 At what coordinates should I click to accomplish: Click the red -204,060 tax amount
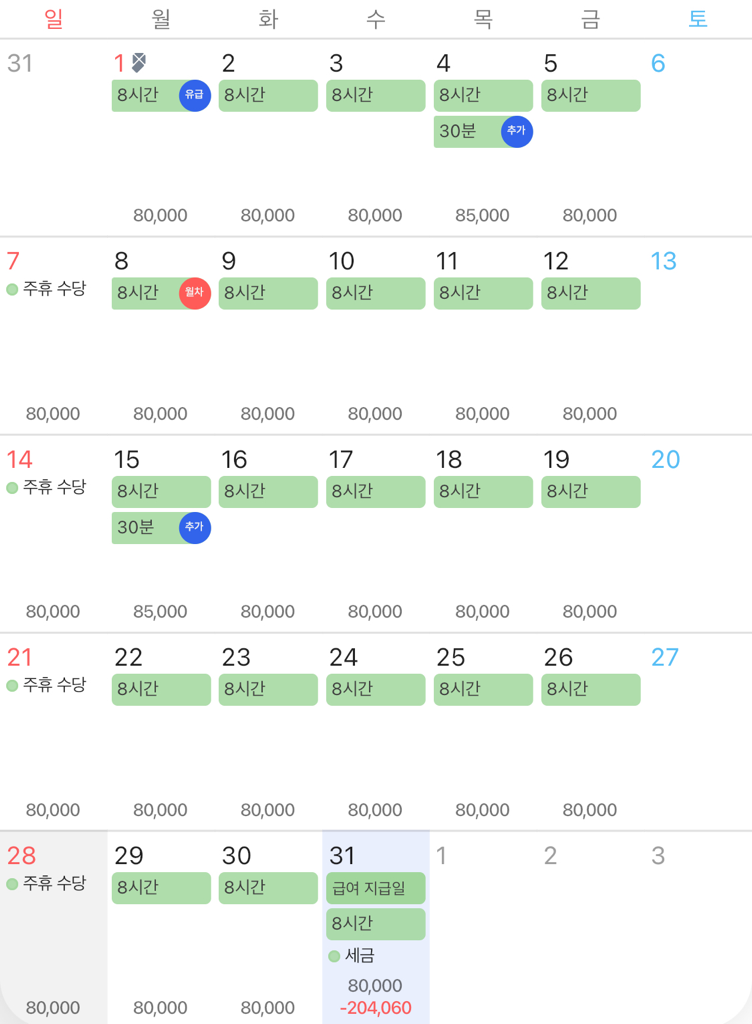pos(375,1008)
